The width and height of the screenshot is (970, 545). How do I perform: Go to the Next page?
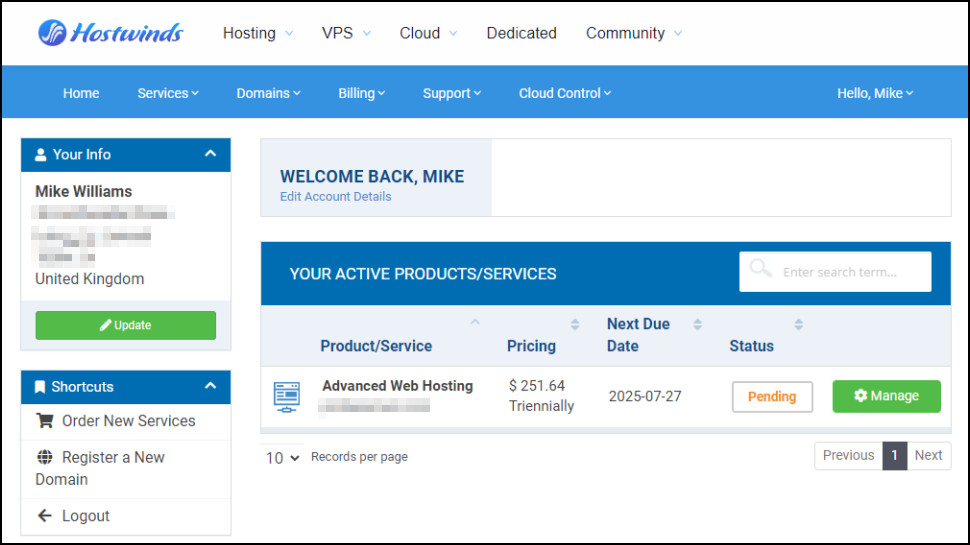pos(929,455)
